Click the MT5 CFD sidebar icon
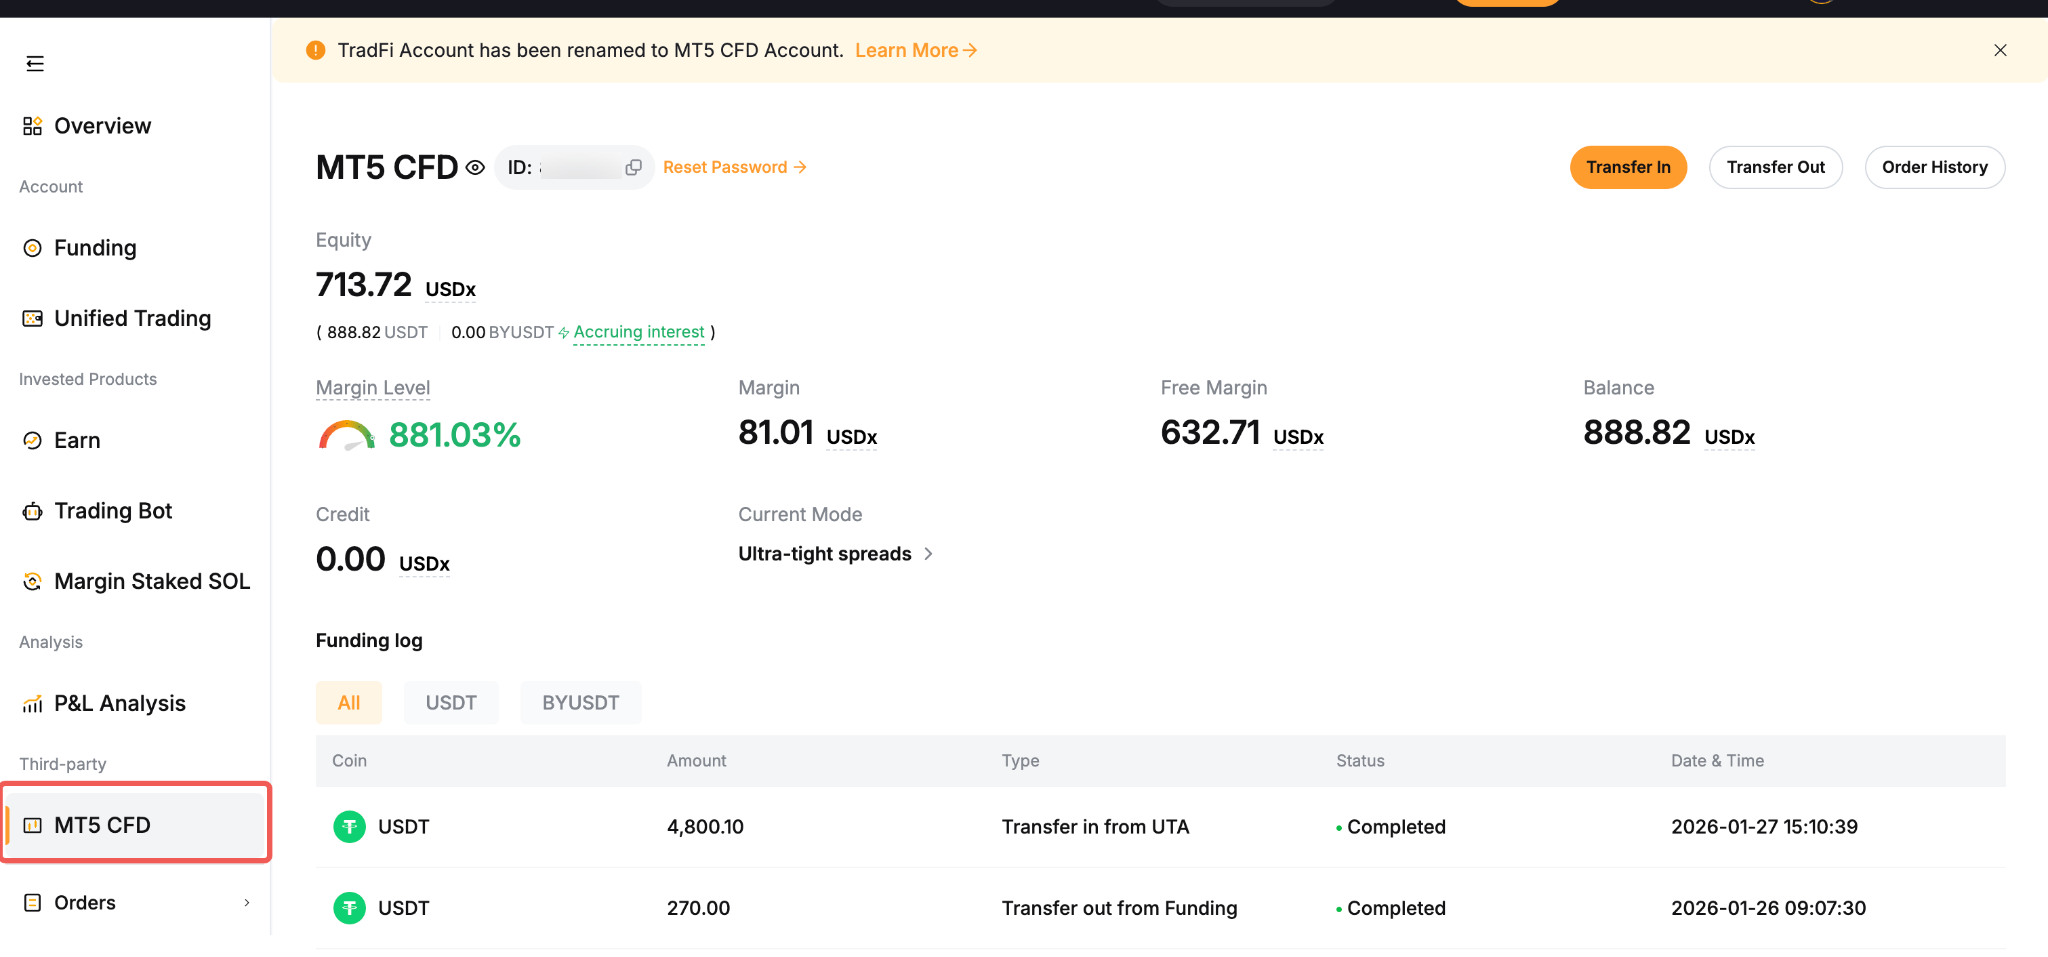Image resolution: width=2048 pixels, height=957 pixels. tap(33, 826)
